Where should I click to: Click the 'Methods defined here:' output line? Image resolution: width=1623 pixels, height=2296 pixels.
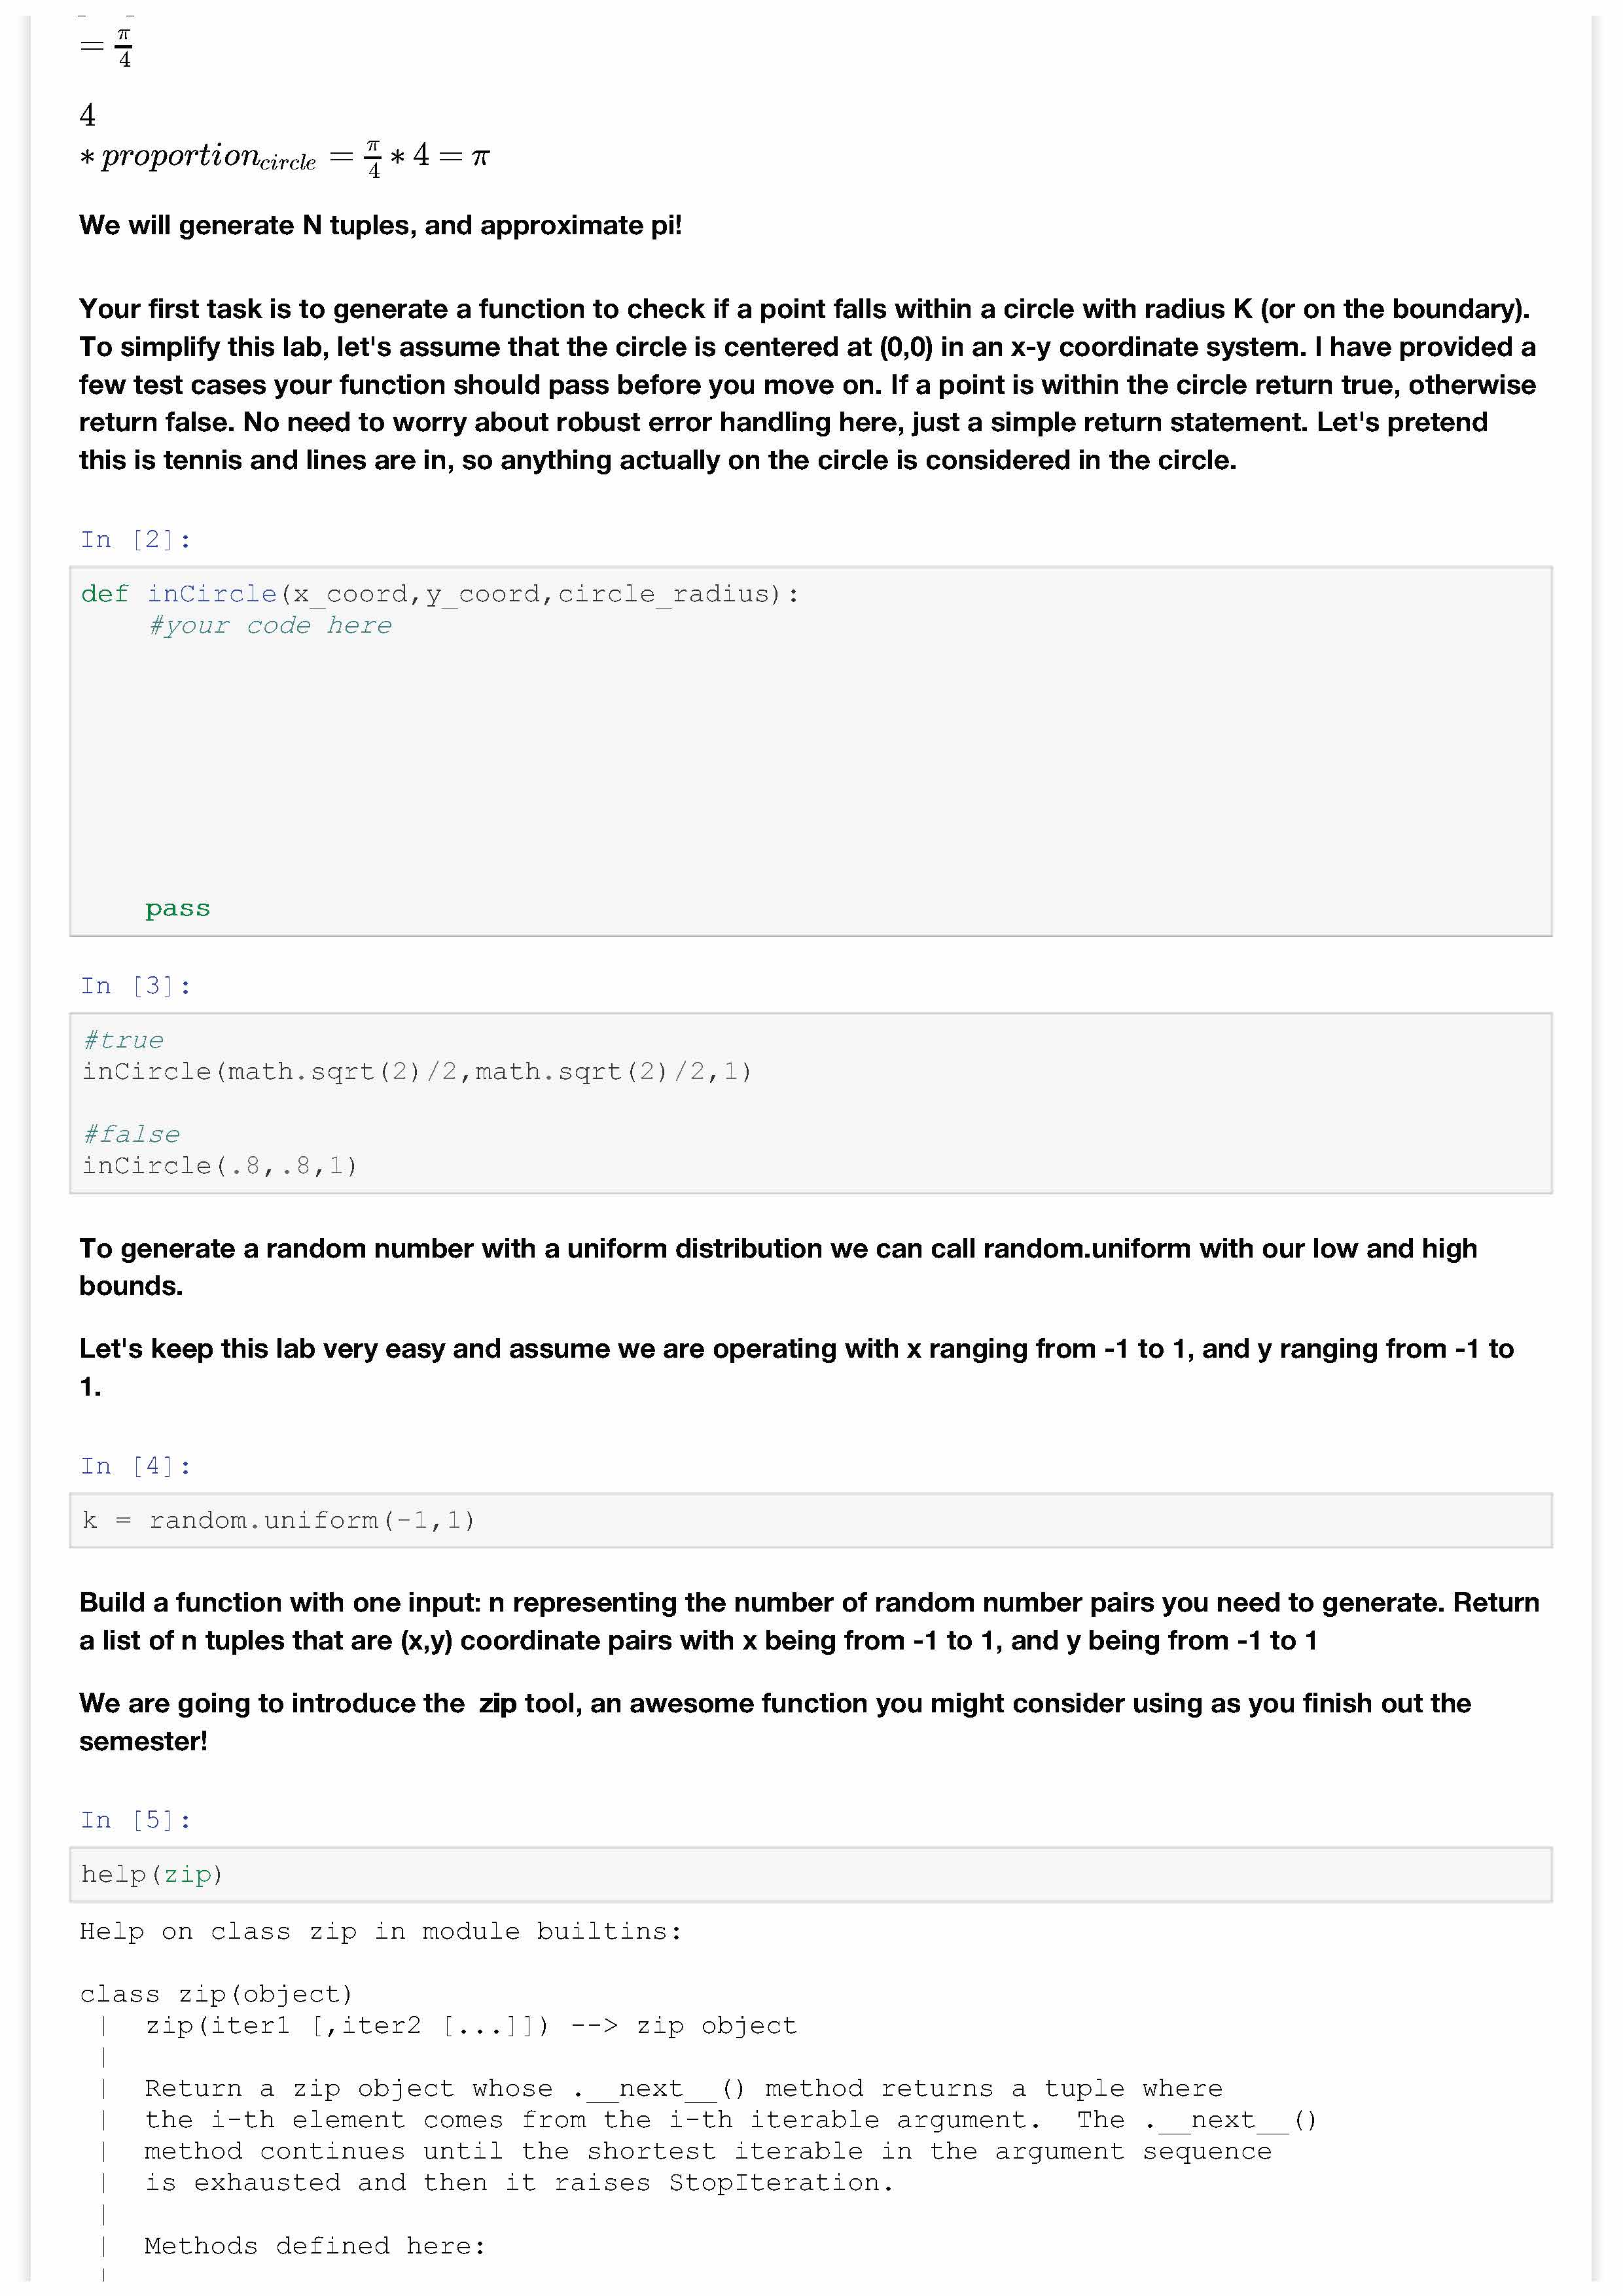tap(315, 2246)
